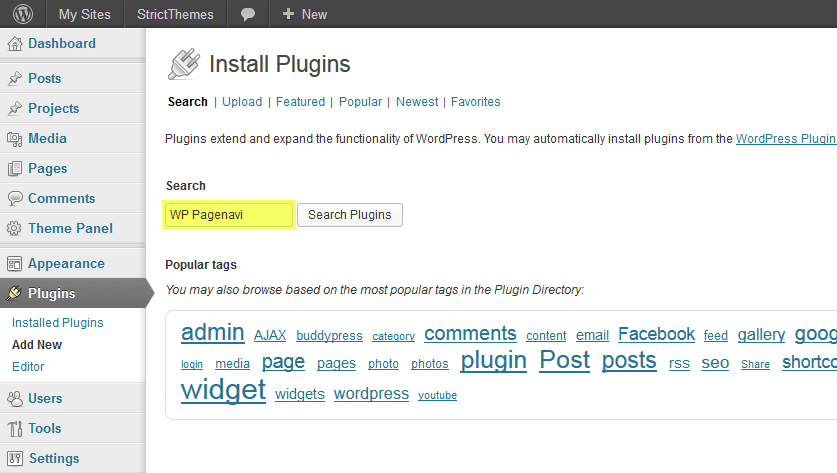The image size is (837, 473).
Task: Open the New content menu
Action: pyautogui.click(x=305, y=14)
